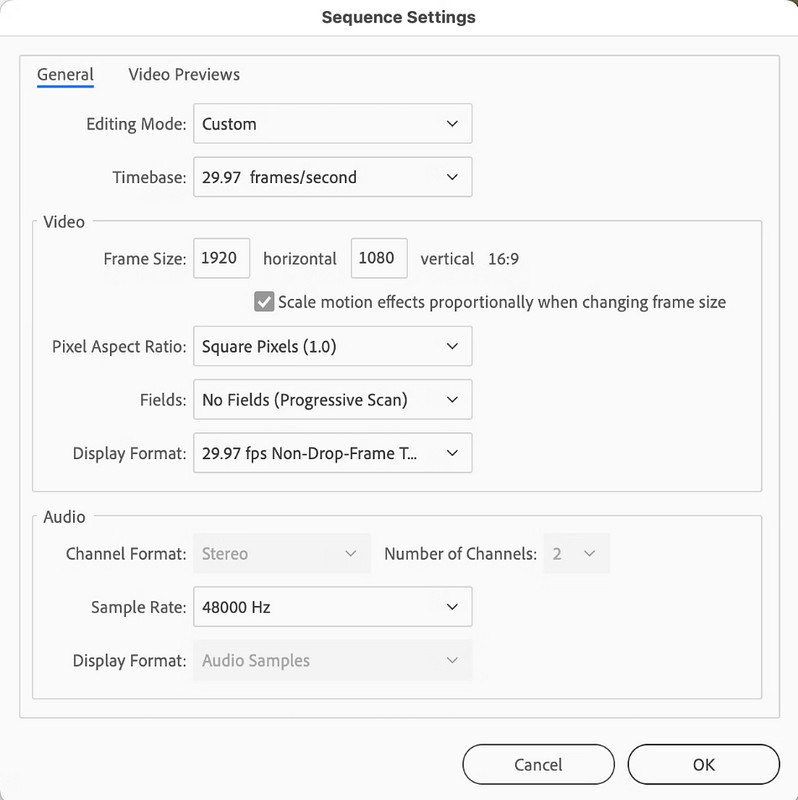Click the vertical frame size field 1080
The height and width of the screenshot is (800, 798).
coord(379,258)
